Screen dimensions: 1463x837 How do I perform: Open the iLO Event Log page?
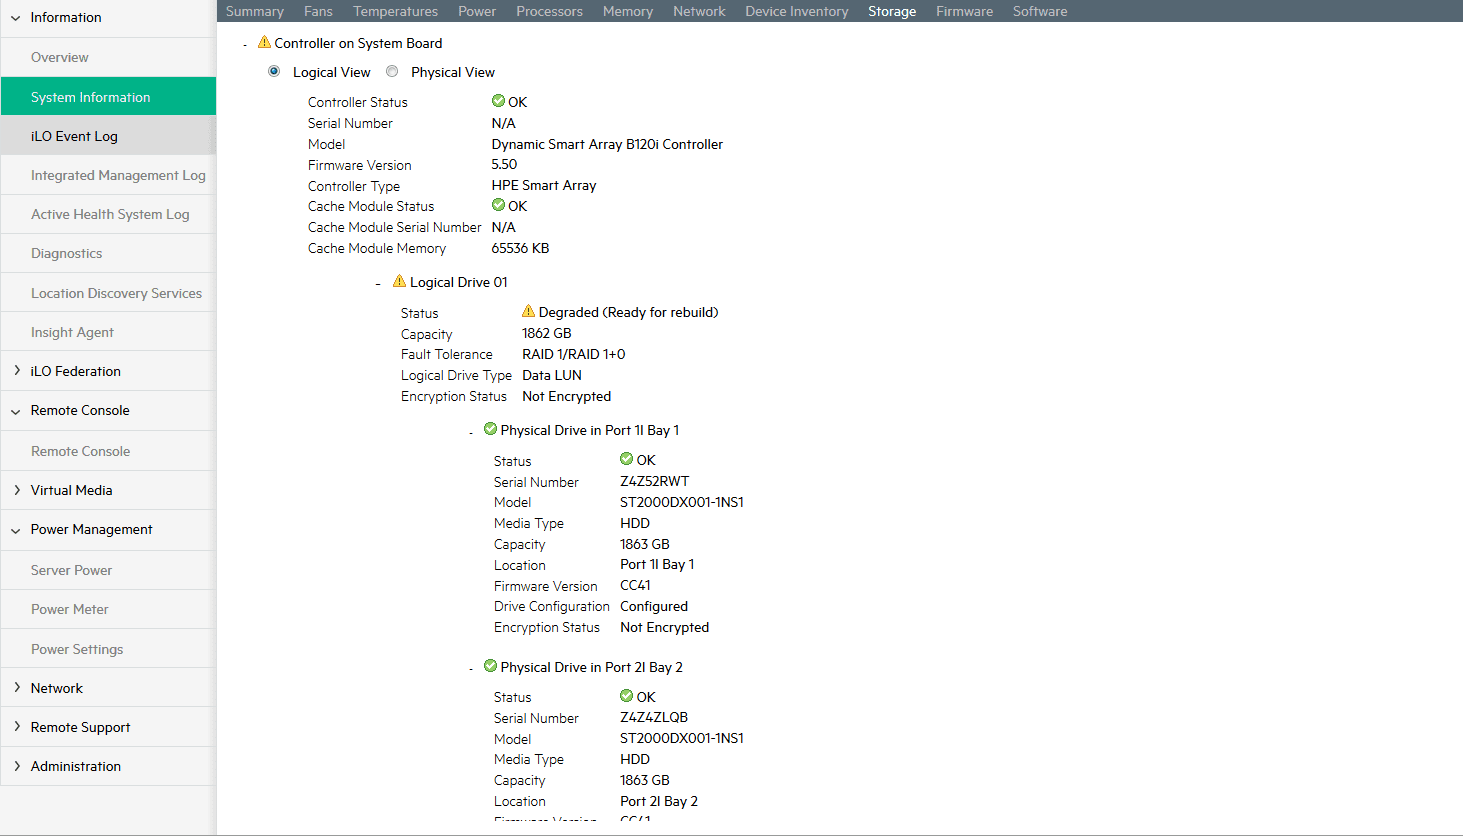[x=108, y=136]
